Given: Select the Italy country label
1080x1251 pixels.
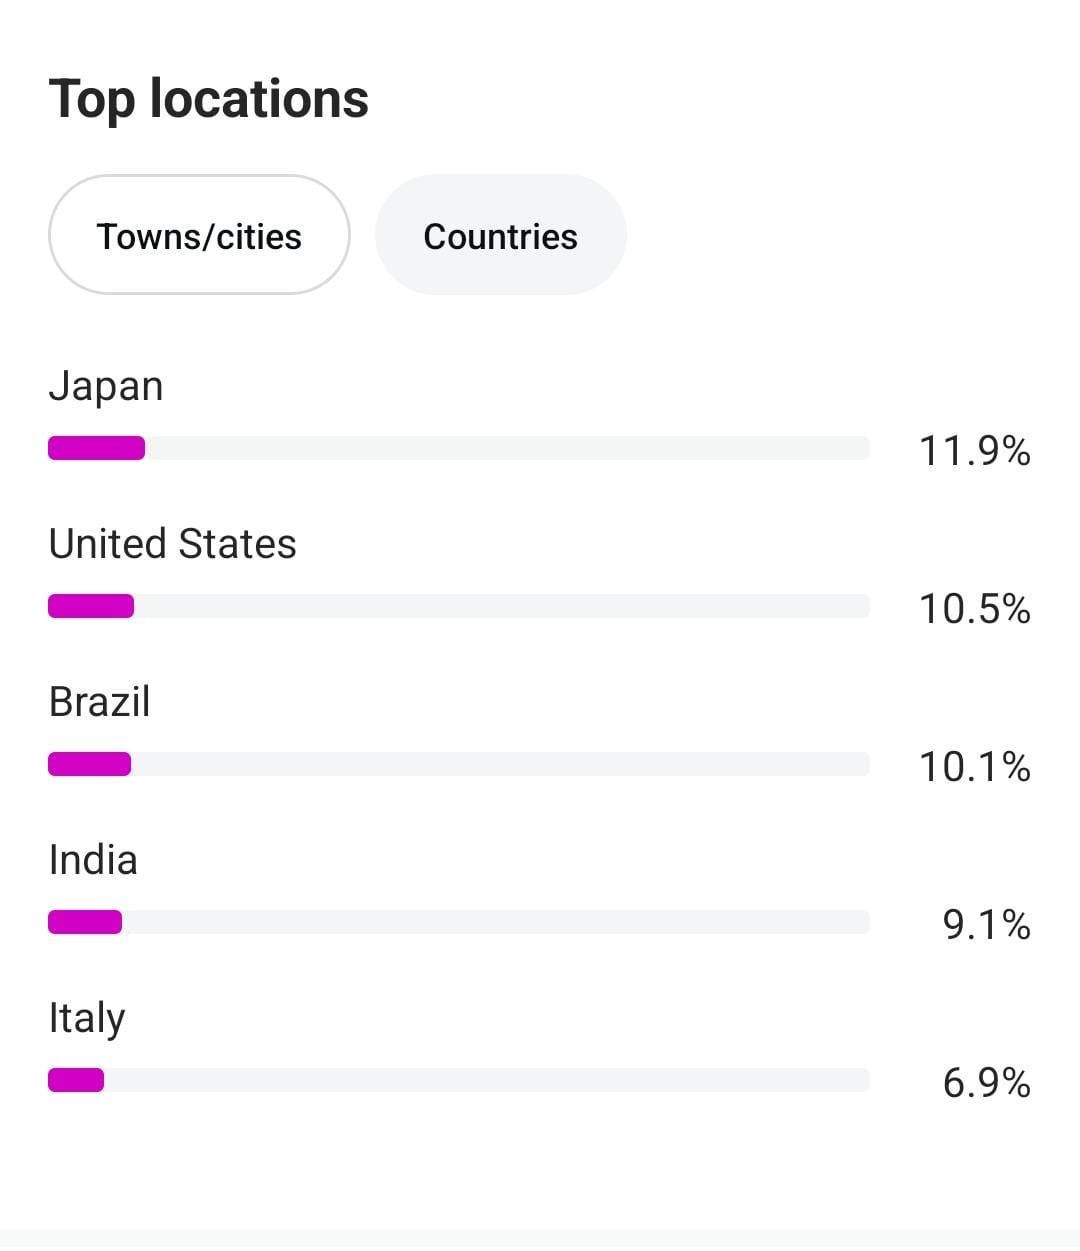Looking at the screenshot, I should (x=87, y=1019).
